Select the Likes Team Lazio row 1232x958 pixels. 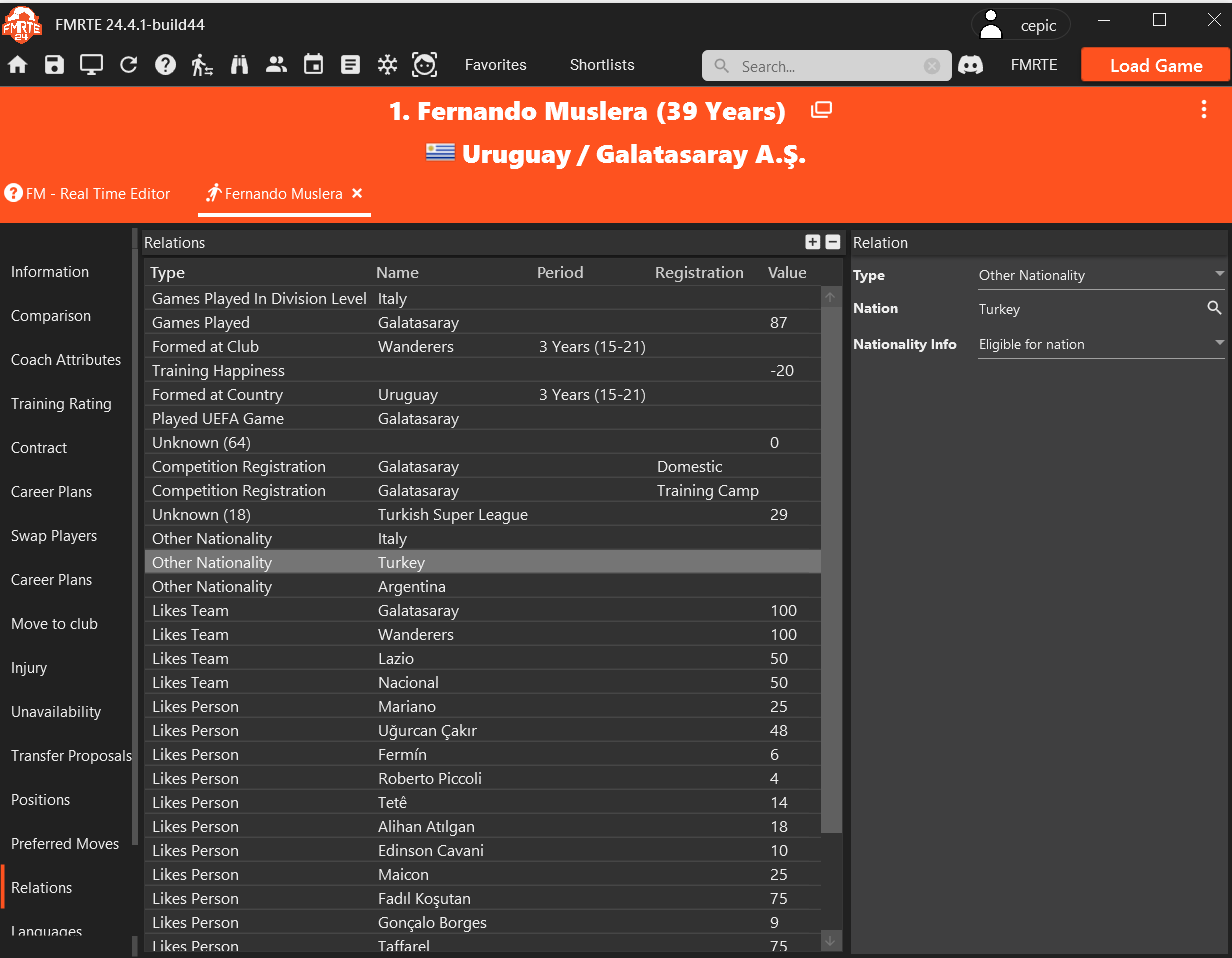(483, 659)
